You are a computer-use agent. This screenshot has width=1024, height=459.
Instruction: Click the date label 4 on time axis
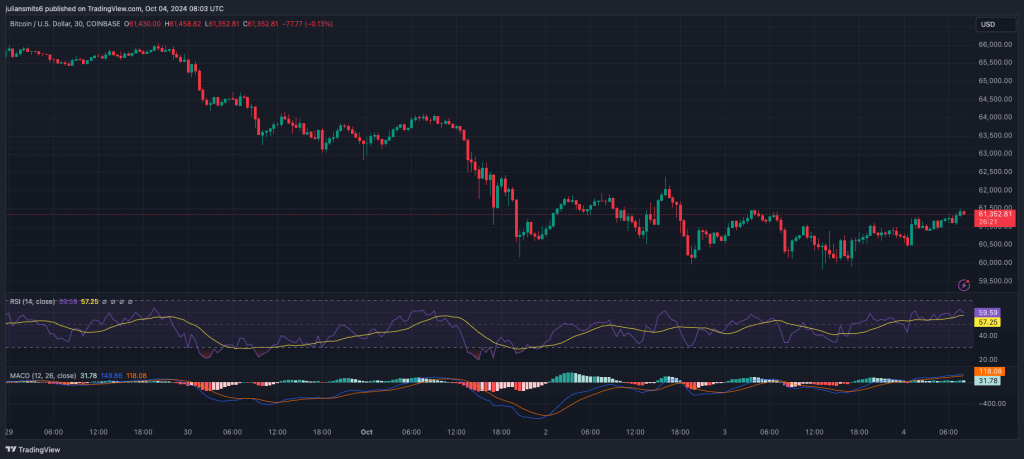coord(903,432)
